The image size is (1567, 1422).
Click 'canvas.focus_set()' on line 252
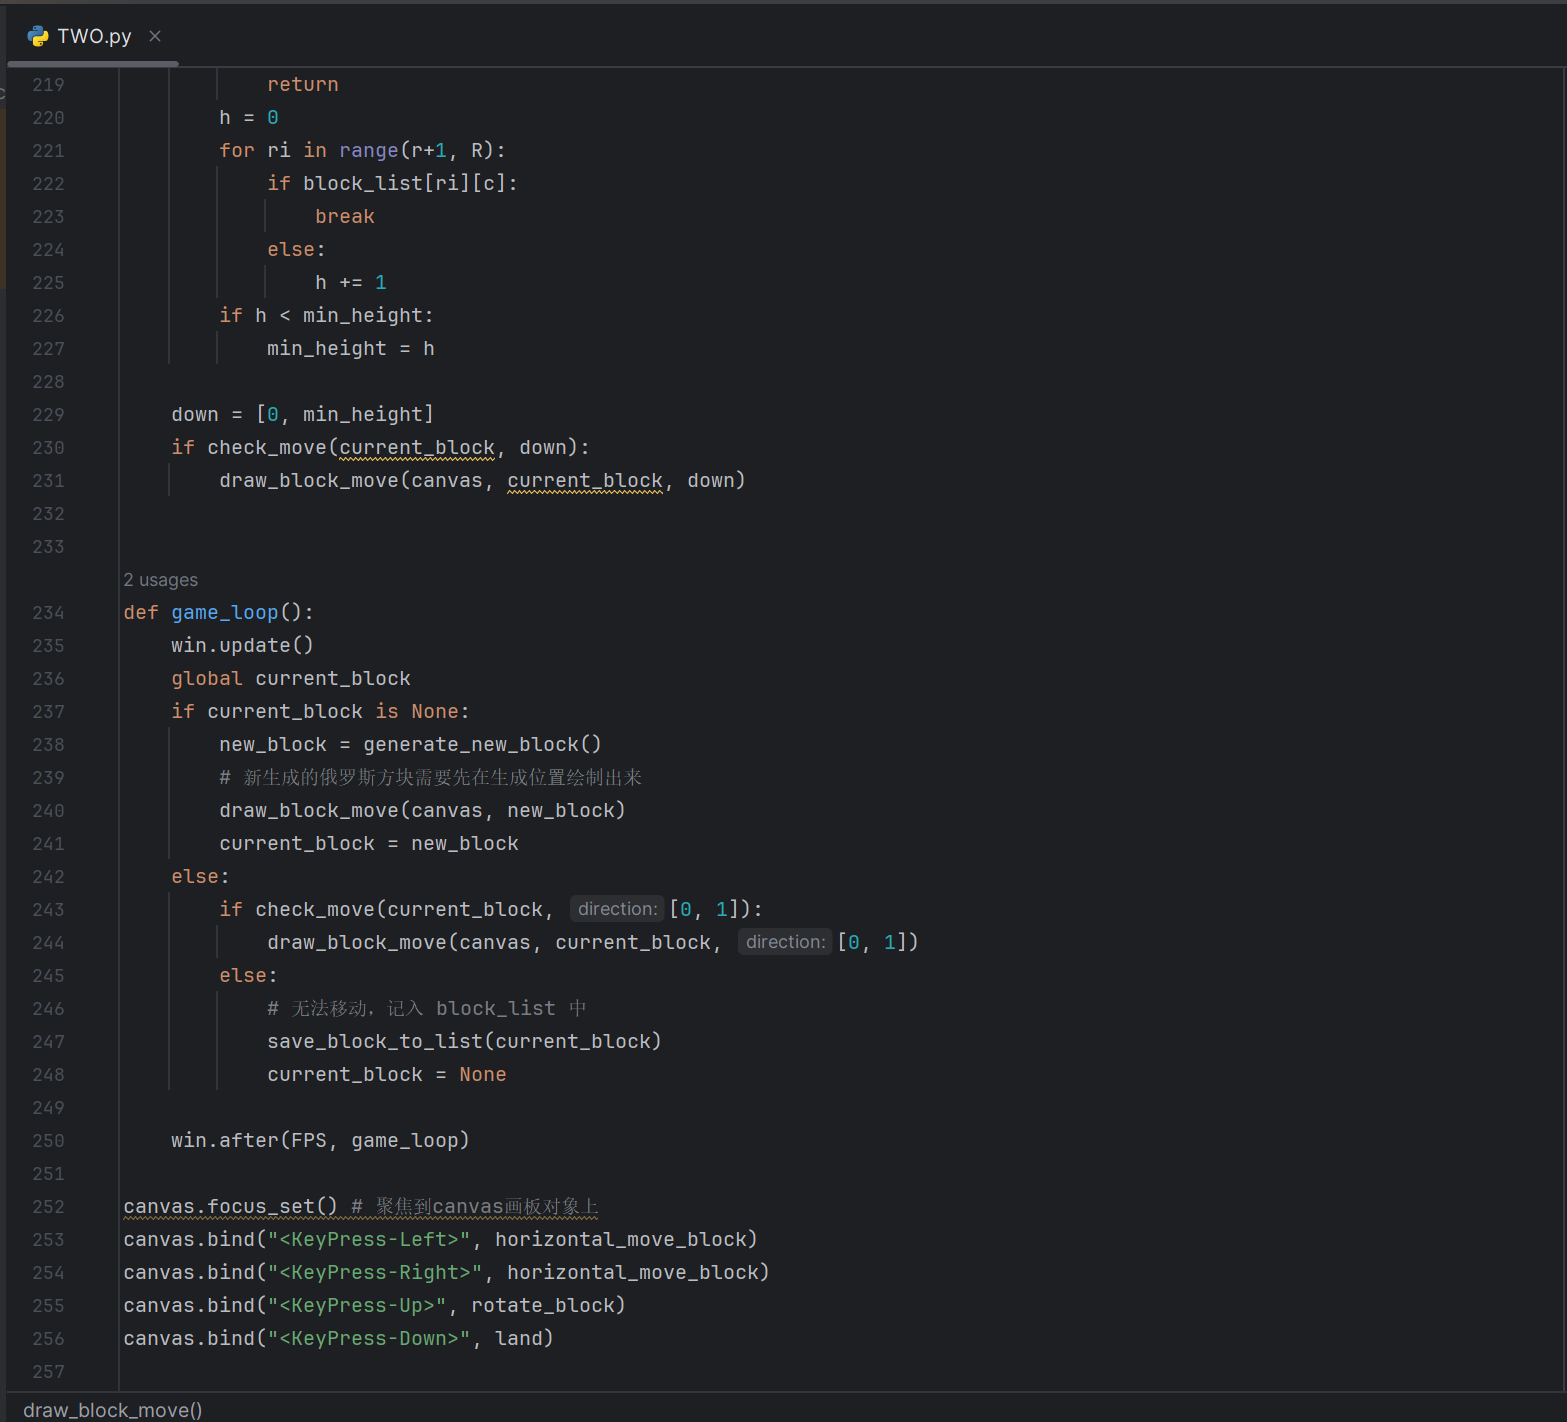[231, 1207]
